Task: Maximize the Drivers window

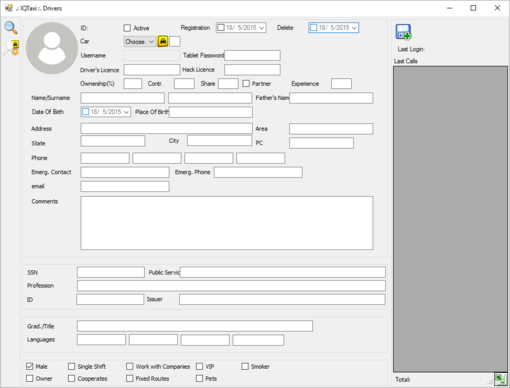Action: coord(473,8)
